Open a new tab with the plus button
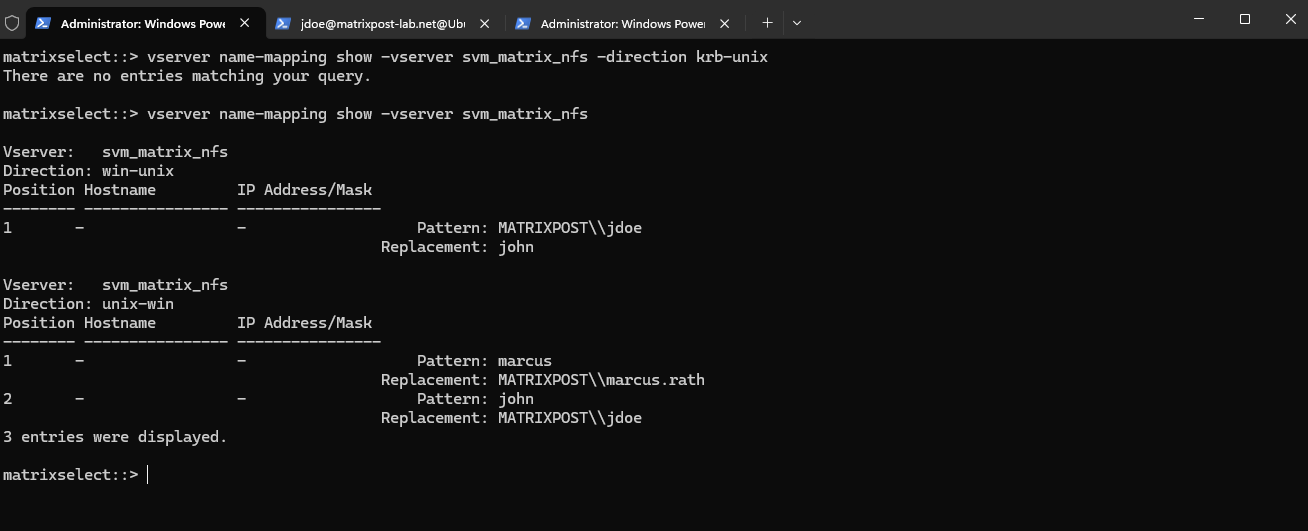 click(x=768, y=22)
